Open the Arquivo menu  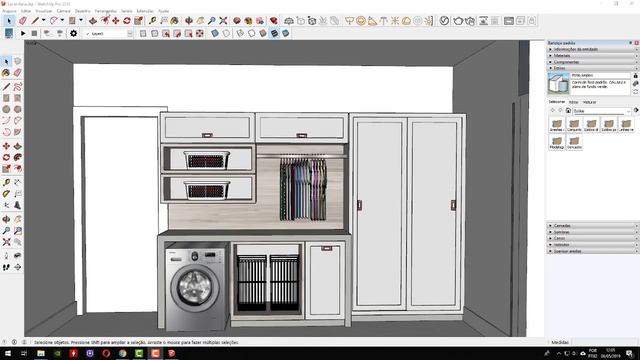click(9, 11)
